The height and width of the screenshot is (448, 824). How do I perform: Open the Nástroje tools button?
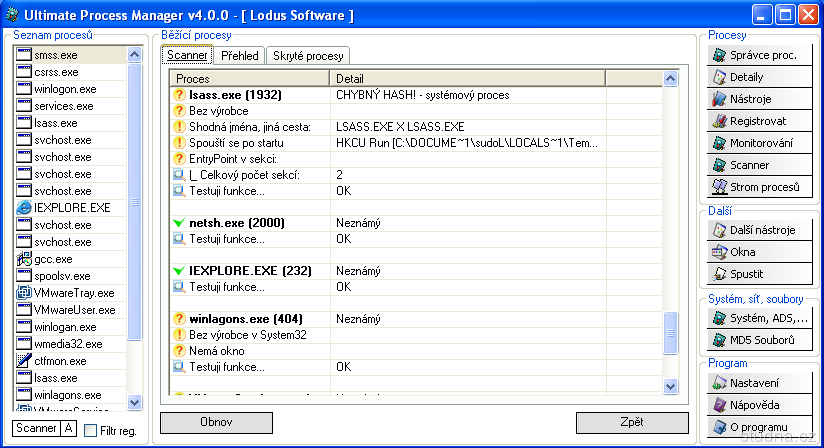pos(759,99)
